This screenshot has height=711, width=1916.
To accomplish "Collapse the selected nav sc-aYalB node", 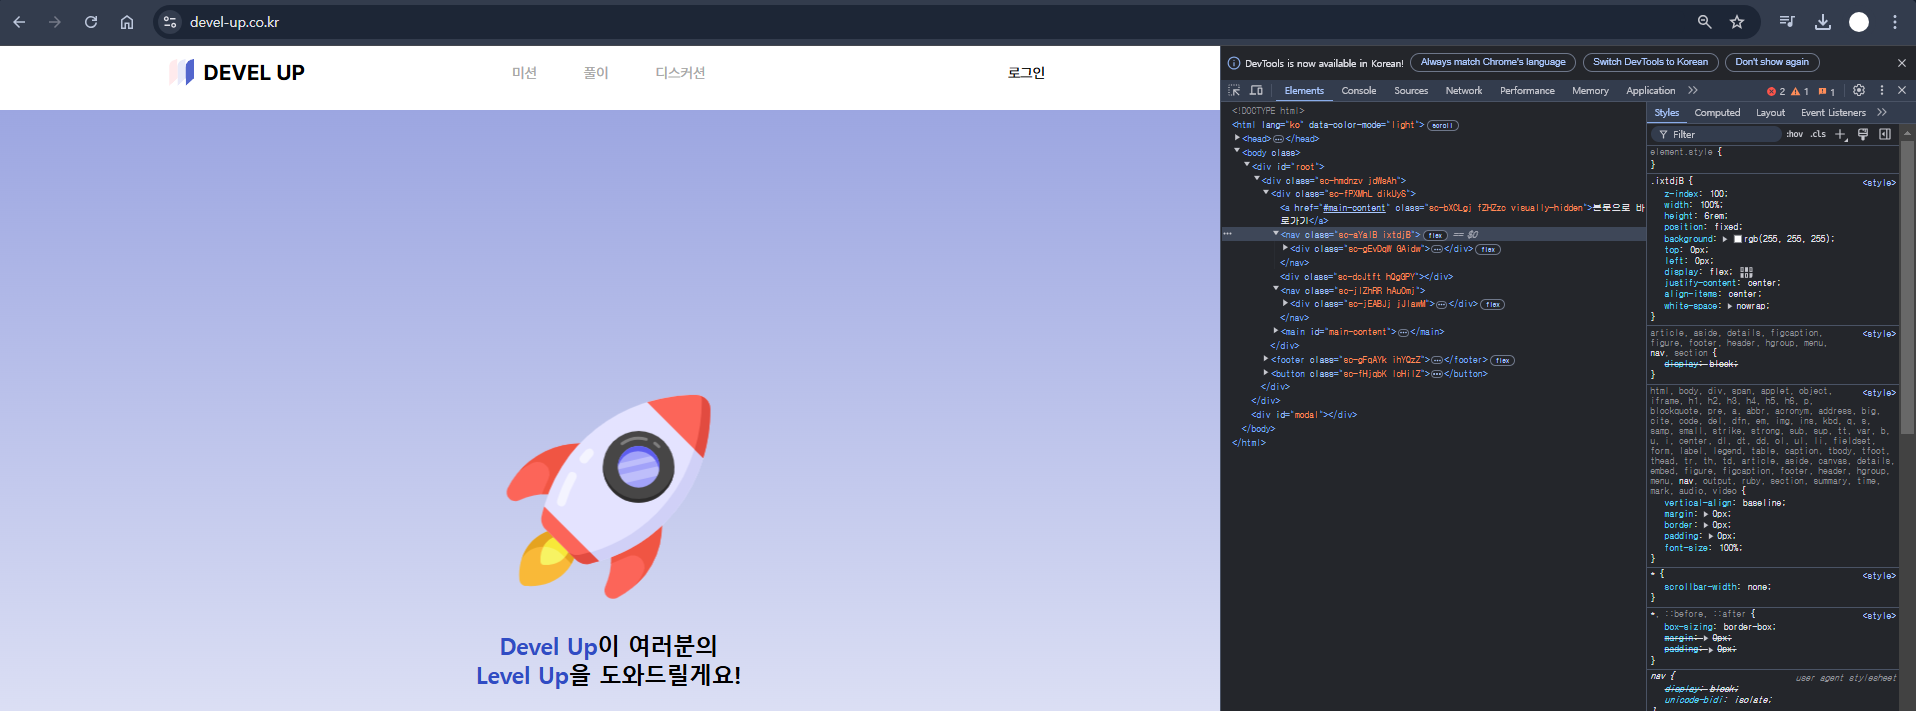I will [1276, 234].
